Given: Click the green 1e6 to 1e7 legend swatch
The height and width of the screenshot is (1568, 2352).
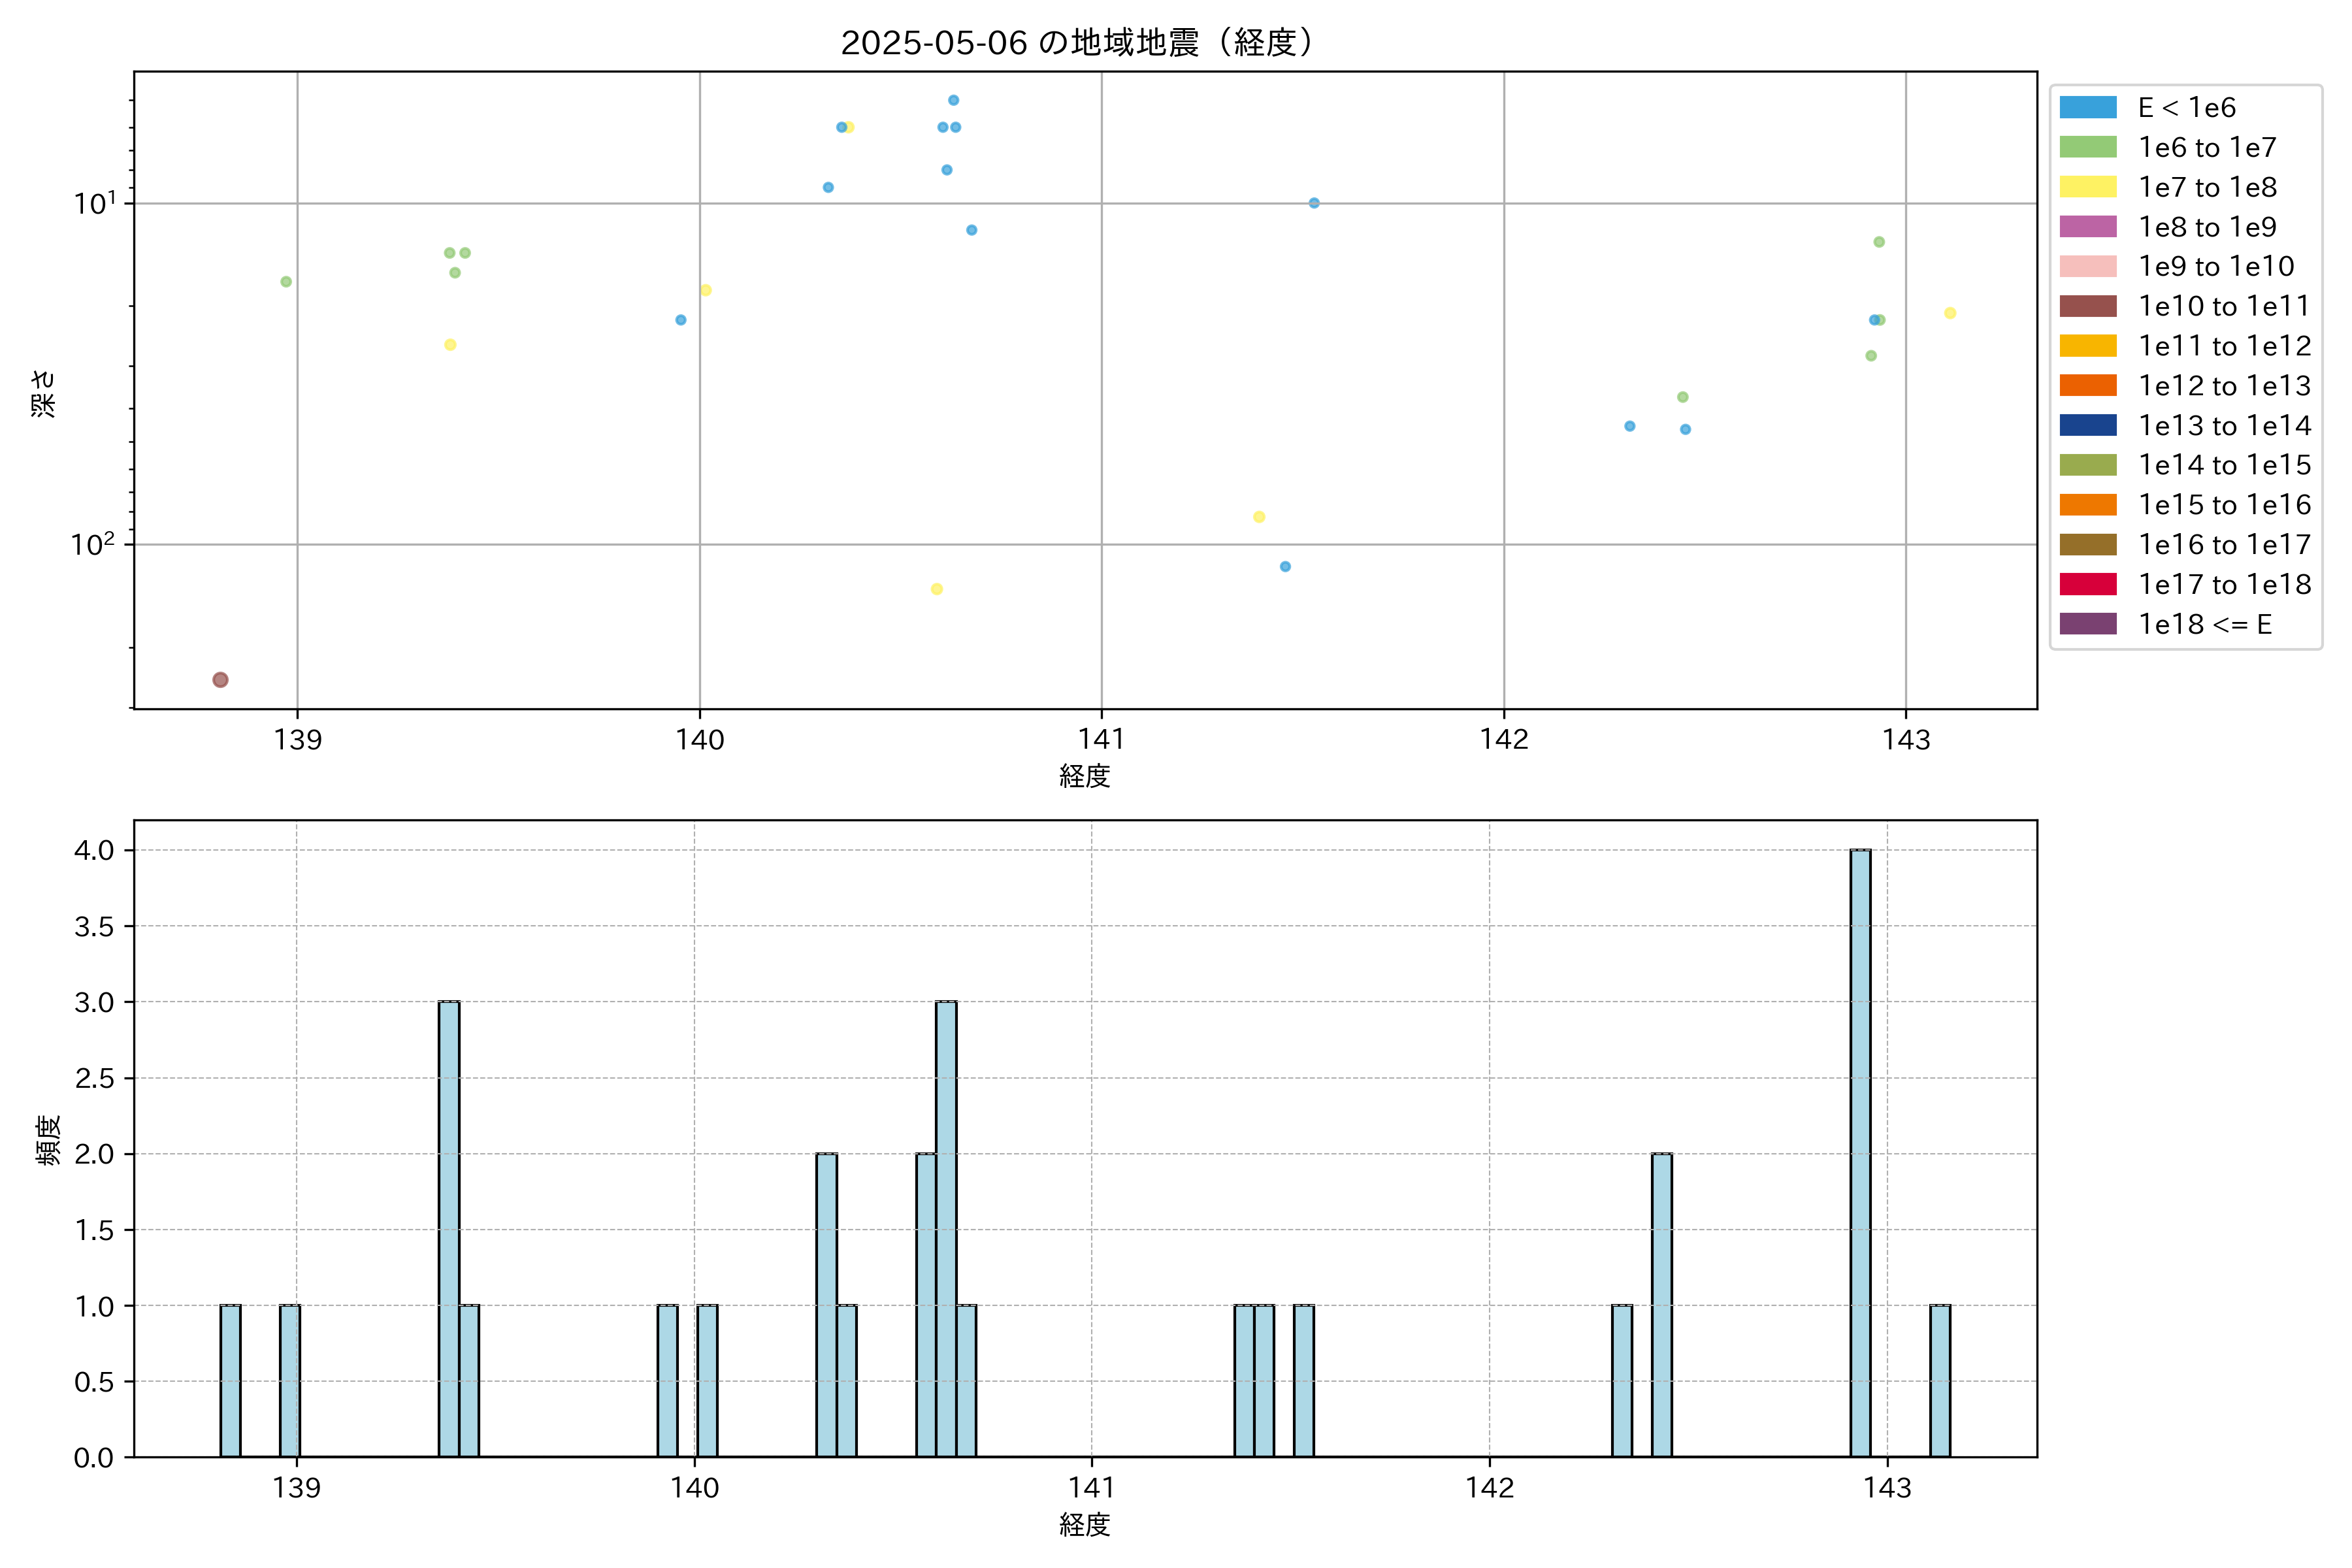Looking at the screenshot, I should 2087,147.
